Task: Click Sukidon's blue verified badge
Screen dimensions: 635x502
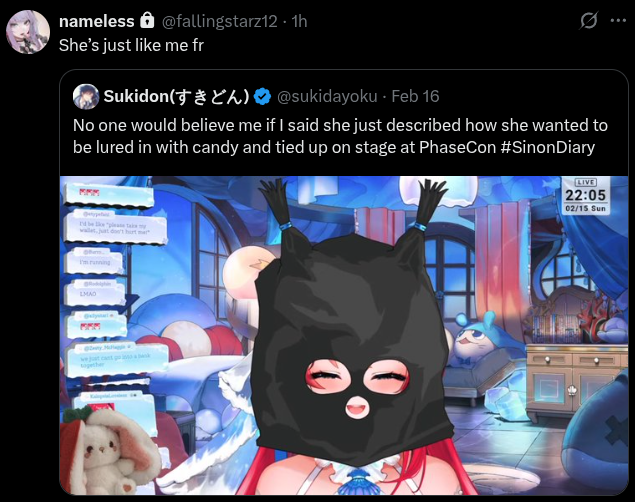Action: pos(262,96)
